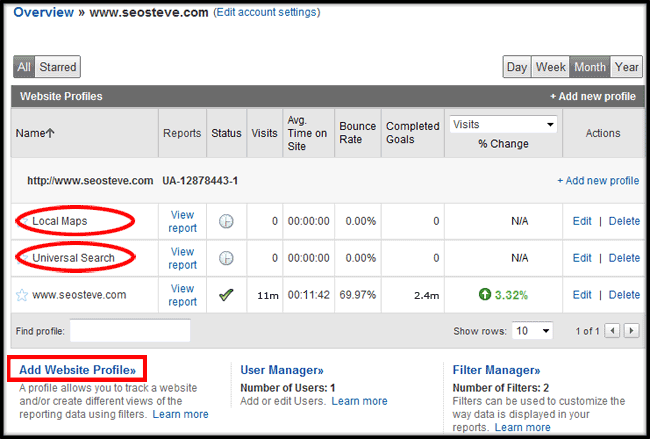650x439 pixels.
Task: Click UA-12878443-1 tracking ID
Action: click(200, 181)
